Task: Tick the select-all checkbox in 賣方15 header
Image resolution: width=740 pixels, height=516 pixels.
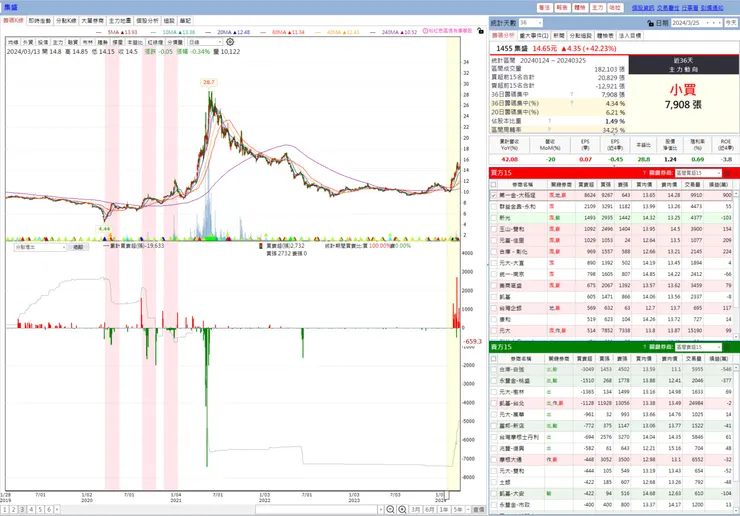Action: [494, 359]
